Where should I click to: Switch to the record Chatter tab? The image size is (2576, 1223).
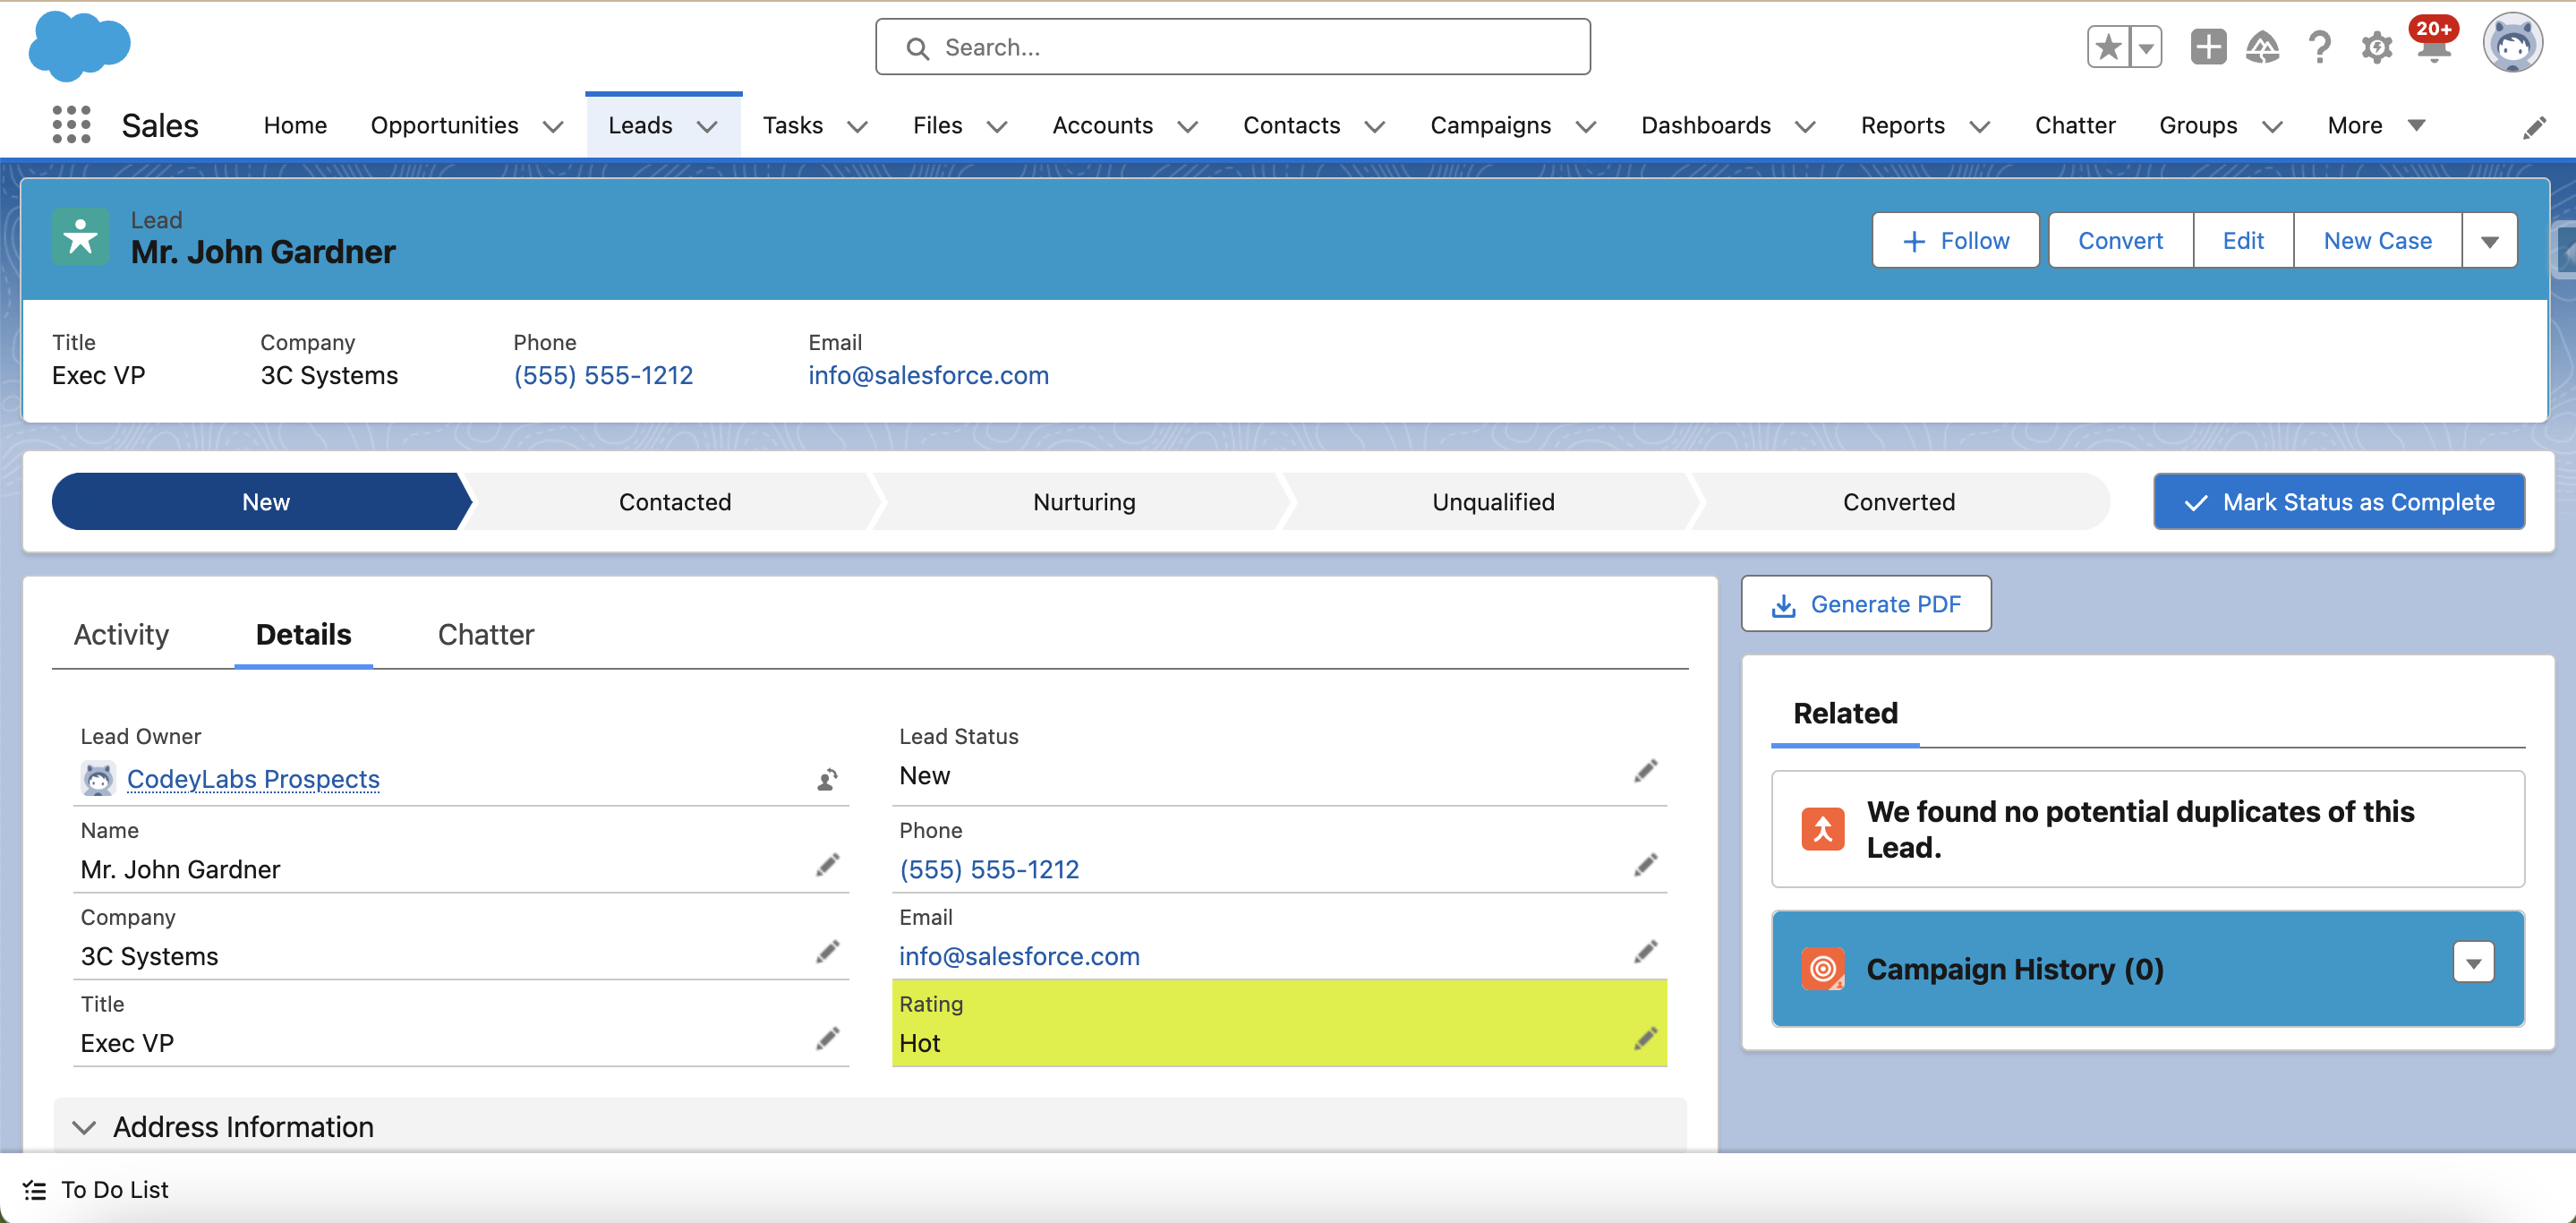(486, 634)
